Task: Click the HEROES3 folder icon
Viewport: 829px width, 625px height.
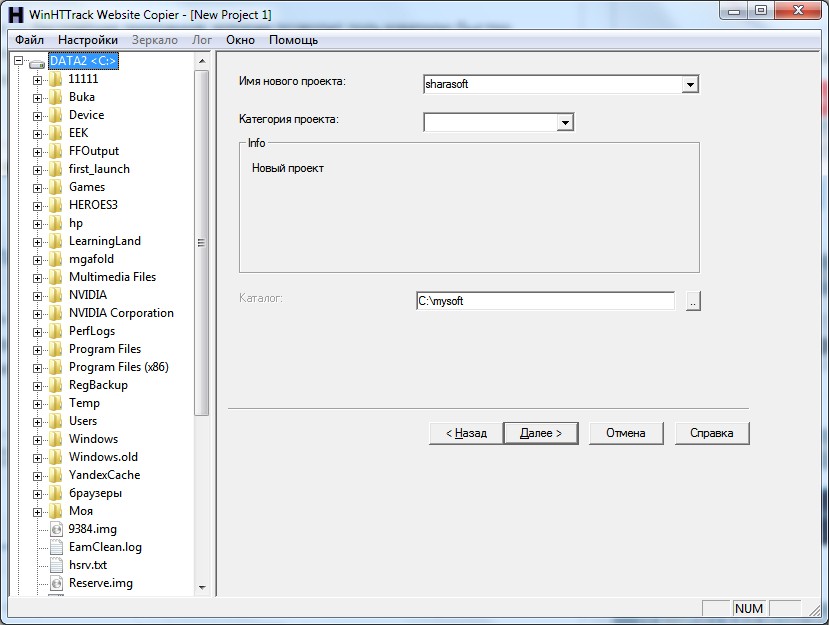Action: coord(56,205)
